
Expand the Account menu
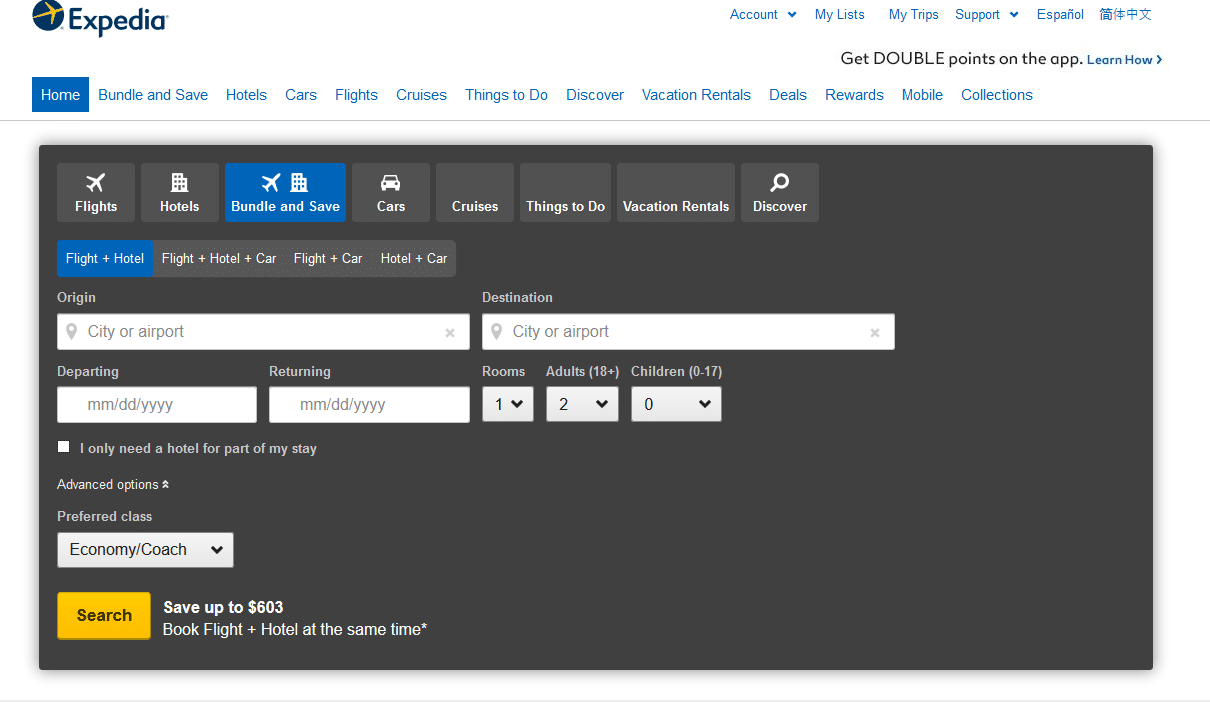763,14
